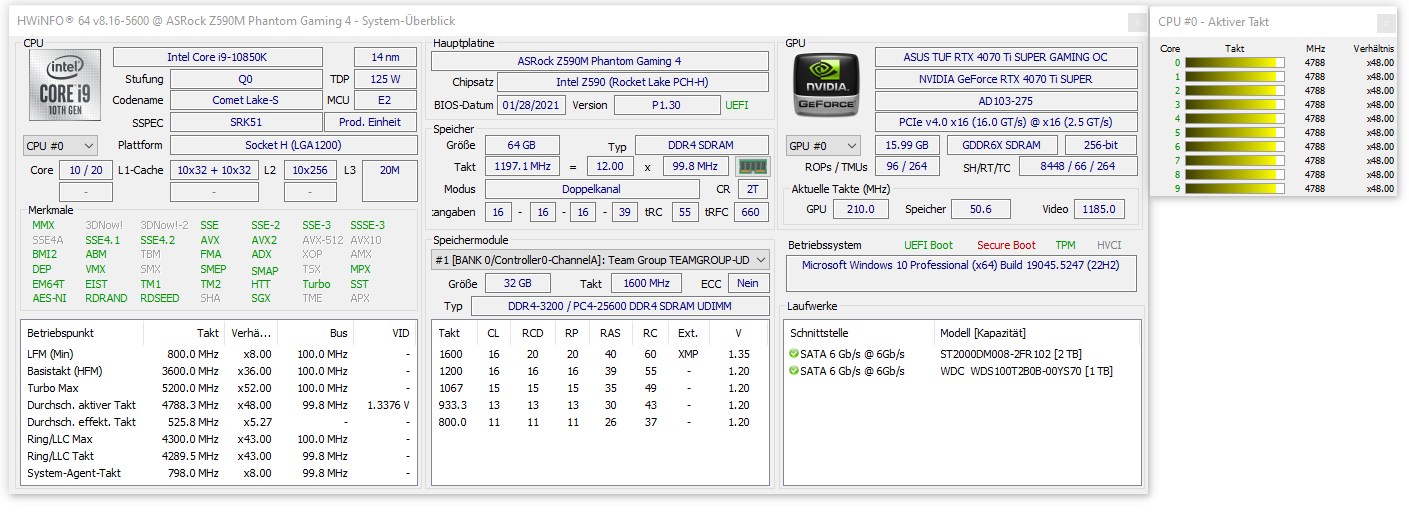Viewport: 1409px width, 512px height.
Task: Click the Microsoft Windows 10 Professional field
Action: [x=961, y=273]
